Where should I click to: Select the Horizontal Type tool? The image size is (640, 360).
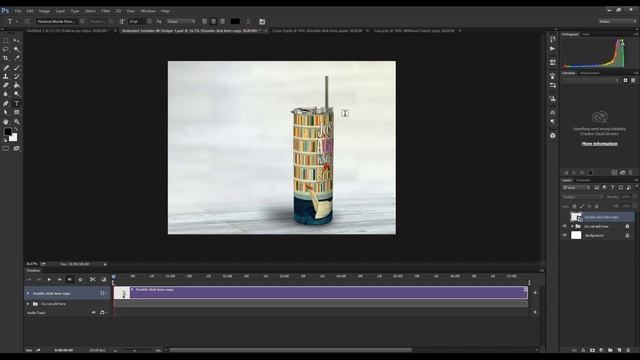(x=16, y=103)
